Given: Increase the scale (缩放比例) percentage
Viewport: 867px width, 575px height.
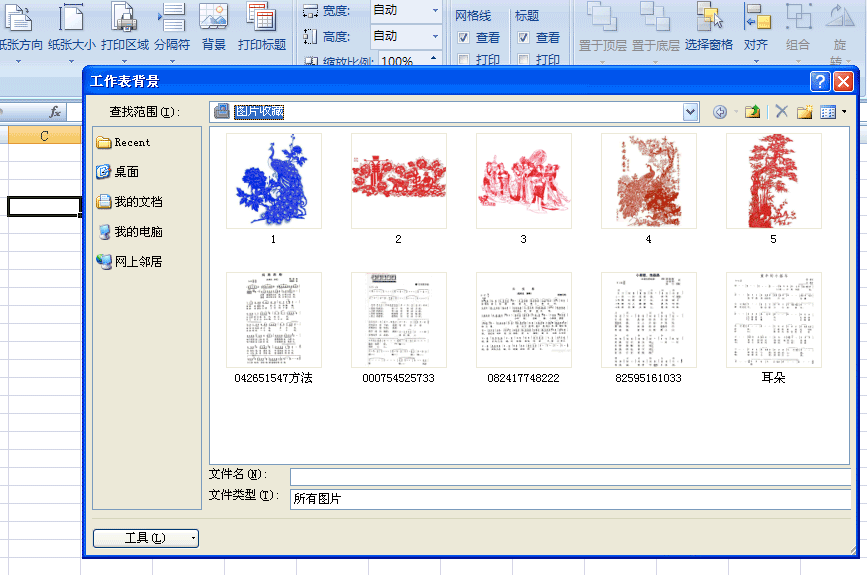Looking at the screenshot, I should (x=434, y=58).
